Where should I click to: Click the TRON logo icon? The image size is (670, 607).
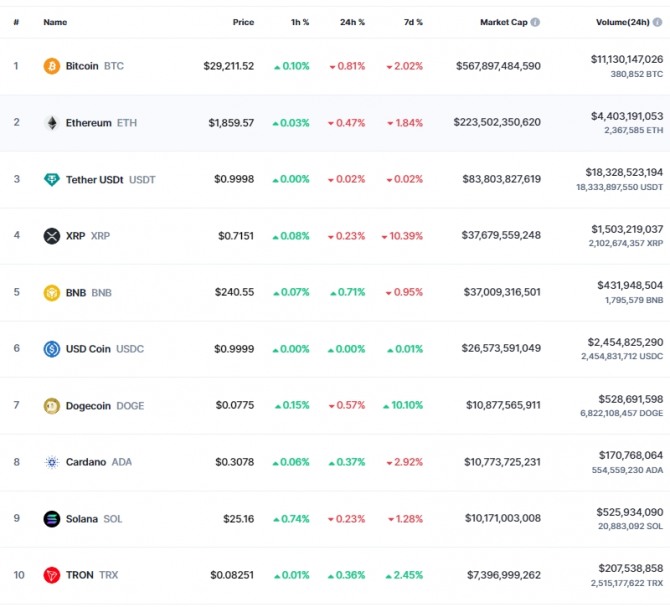coord(52,576)
